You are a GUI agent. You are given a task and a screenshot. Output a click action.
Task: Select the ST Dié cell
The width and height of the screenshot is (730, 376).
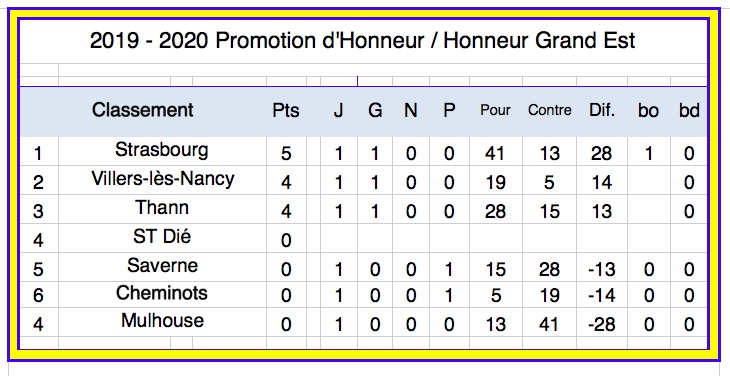[x=162, y=237]
